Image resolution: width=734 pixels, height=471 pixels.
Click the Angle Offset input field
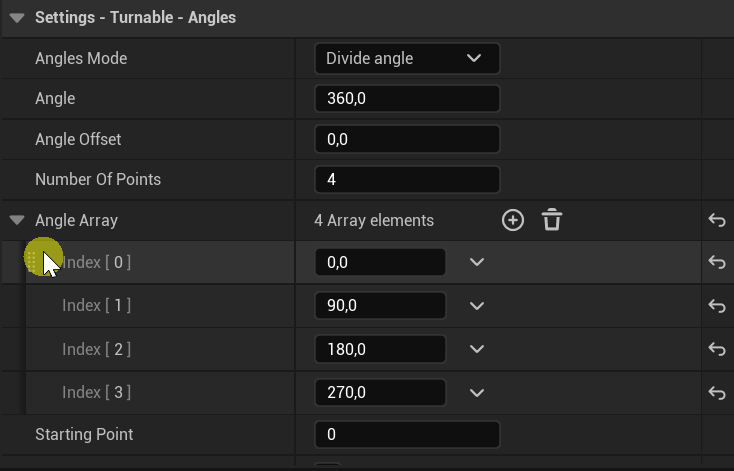(406, 139)
